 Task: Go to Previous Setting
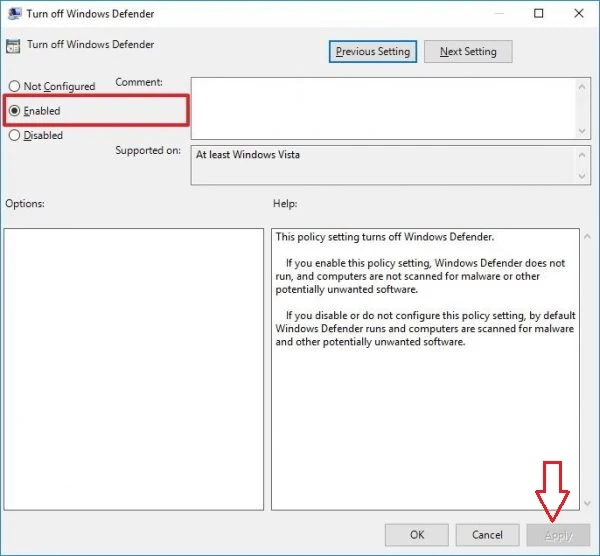373,51
